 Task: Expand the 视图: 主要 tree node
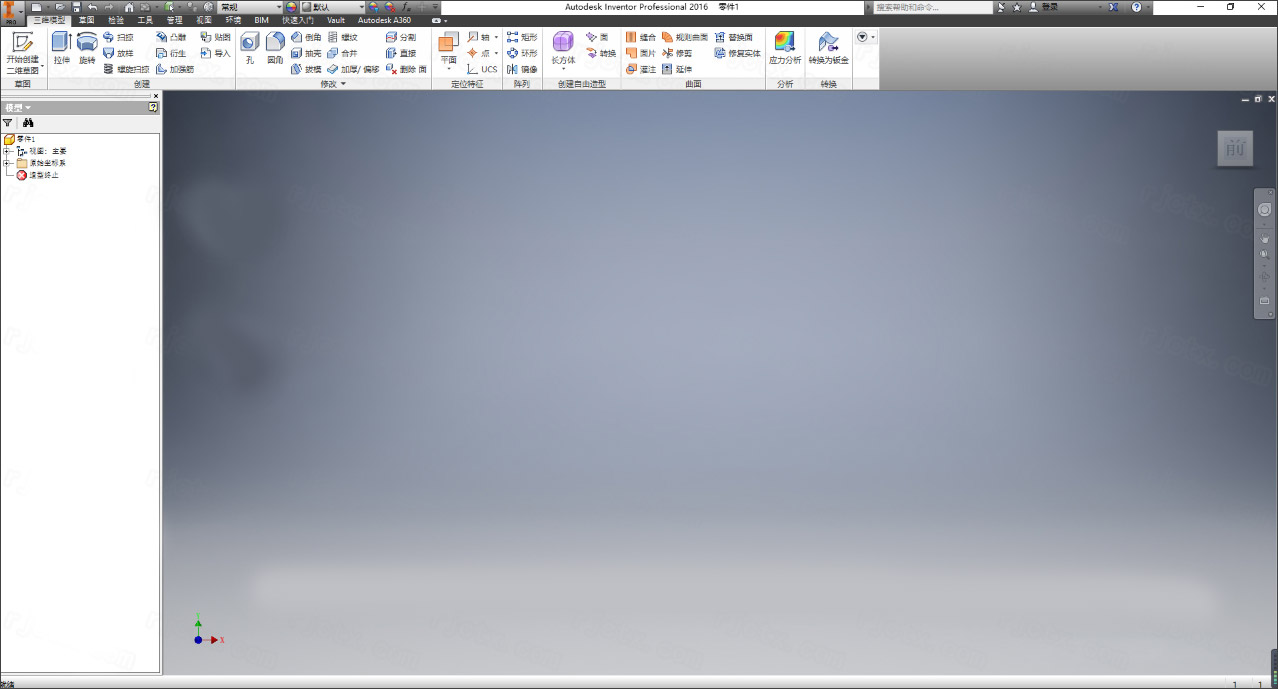pyautogui.click(x=5, y=150)
